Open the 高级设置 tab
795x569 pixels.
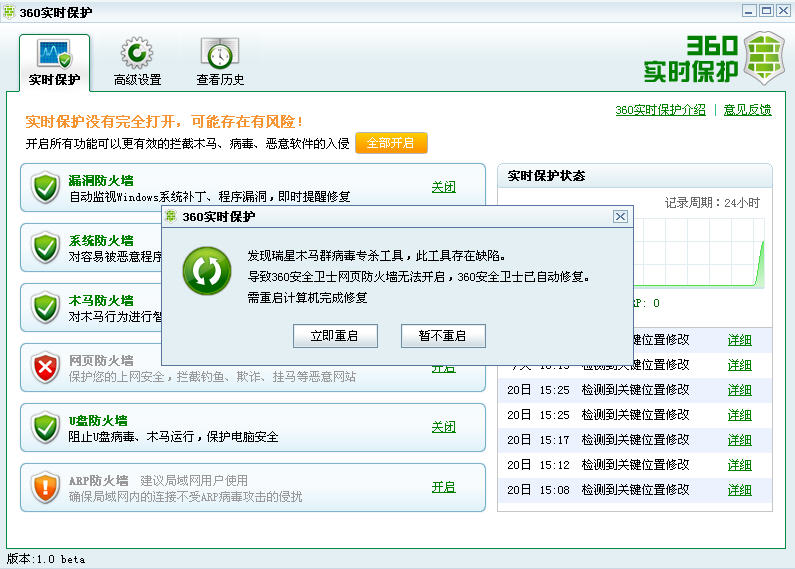tap(137, 63)
